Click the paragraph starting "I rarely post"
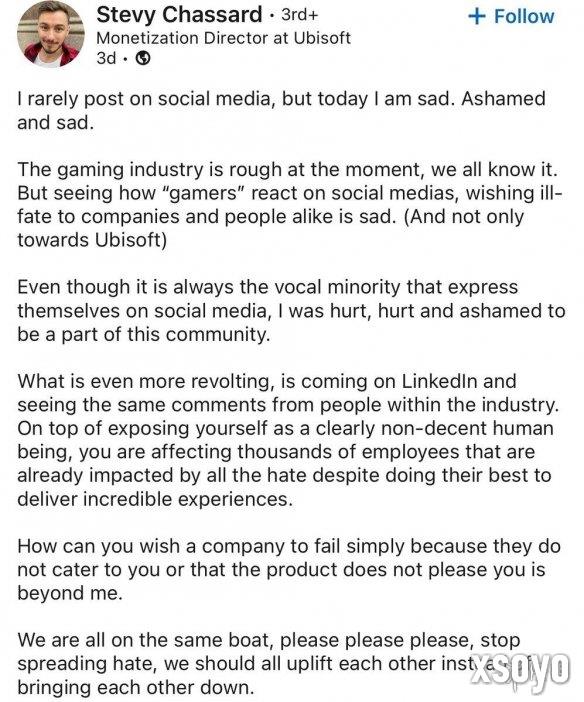This screenshot has height=702, width=584. coord(281,111)
